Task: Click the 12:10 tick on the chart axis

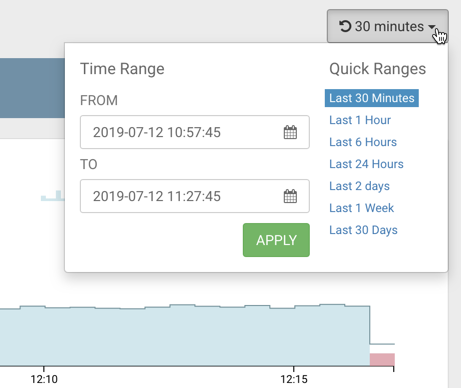Action: pos(44,379)
